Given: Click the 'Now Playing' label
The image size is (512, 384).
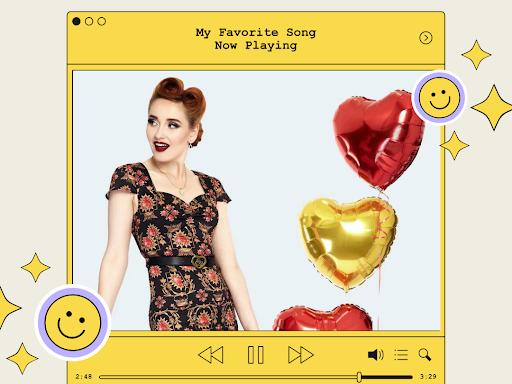Looking at the screenshot, I should click(x=256, y=45).
